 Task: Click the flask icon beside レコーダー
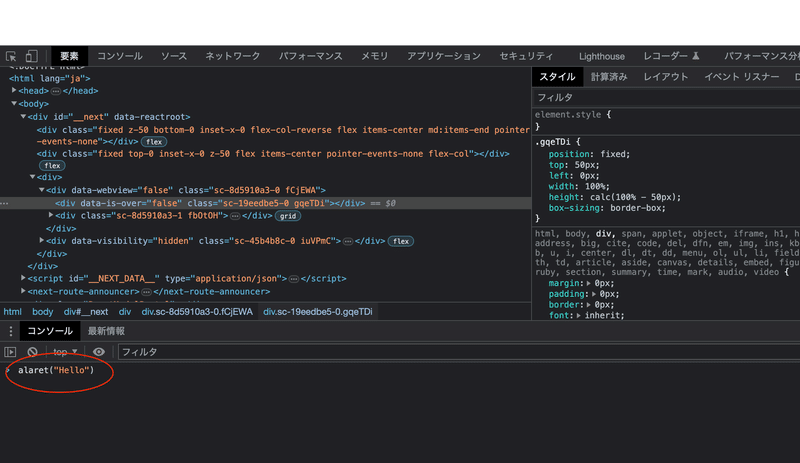pyautogui.click(x=695, y=56)
